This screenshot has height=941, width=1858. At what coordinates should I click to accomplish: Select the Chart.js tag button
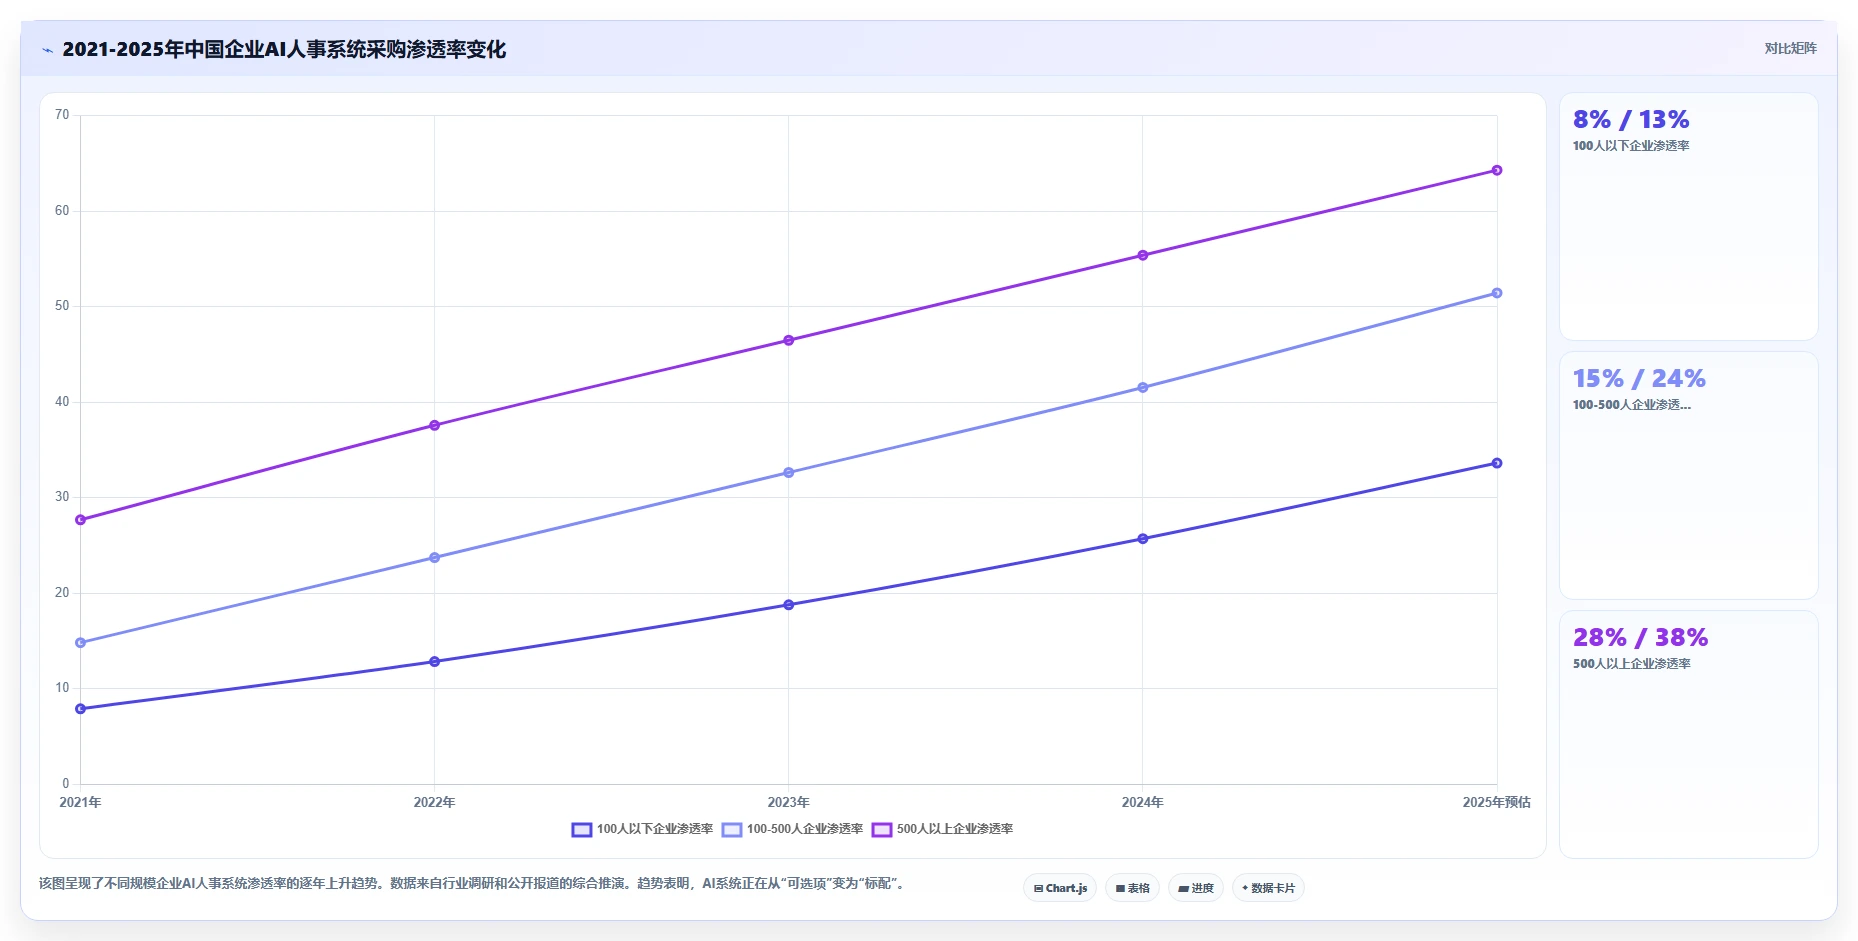[x=1060, y=888]
